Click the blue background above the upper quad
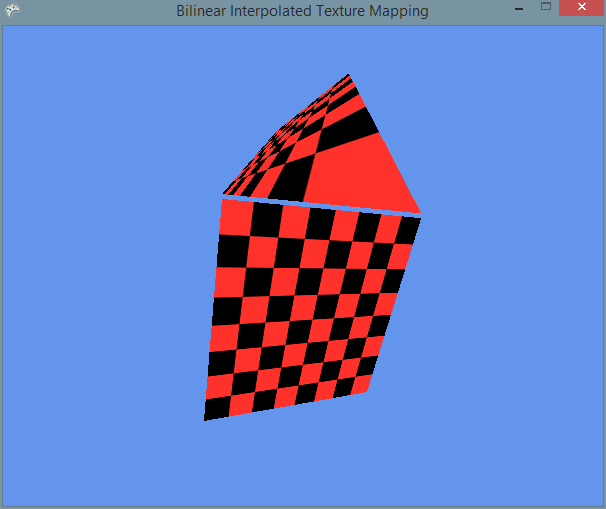The image size is (606, 509). (x=300, y=50)
